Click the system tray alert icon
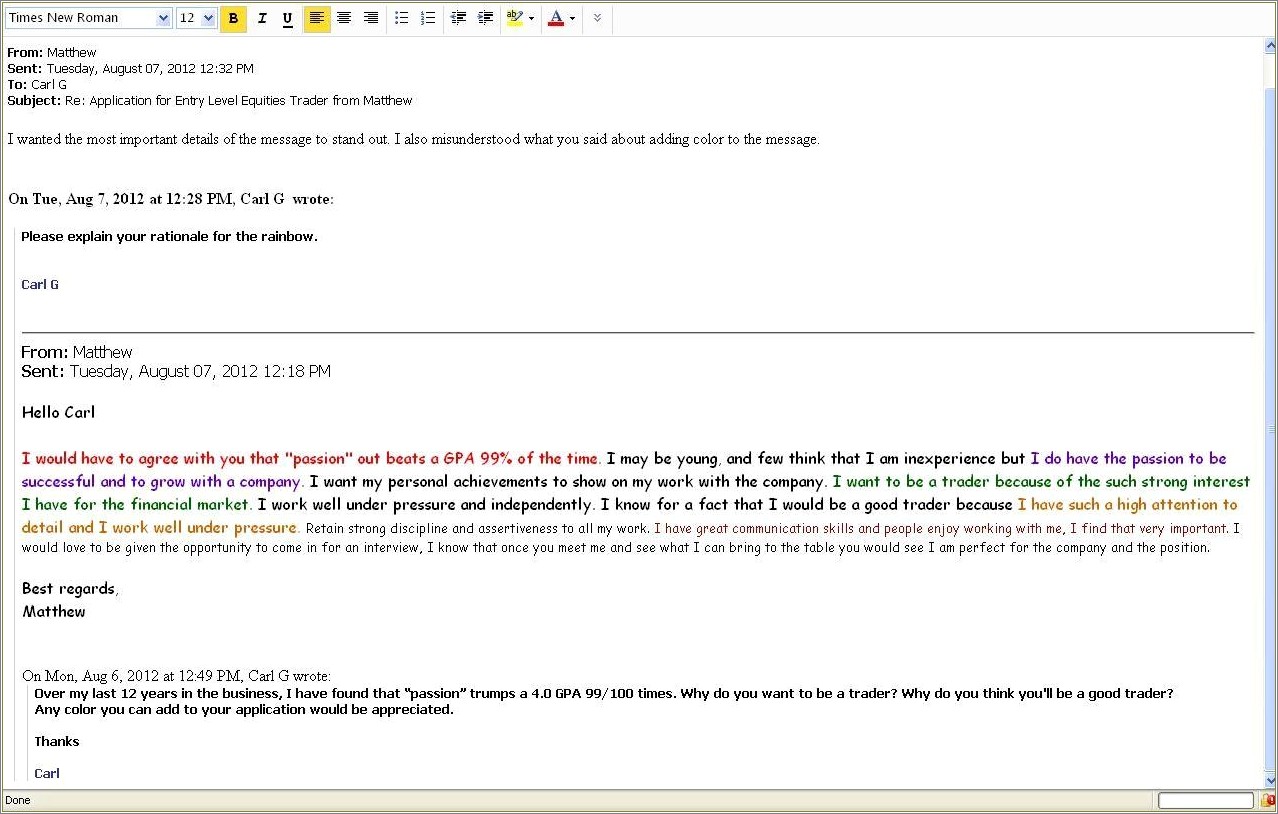The width and height of the screenshot is (1278, 814). pos(1268,800)
